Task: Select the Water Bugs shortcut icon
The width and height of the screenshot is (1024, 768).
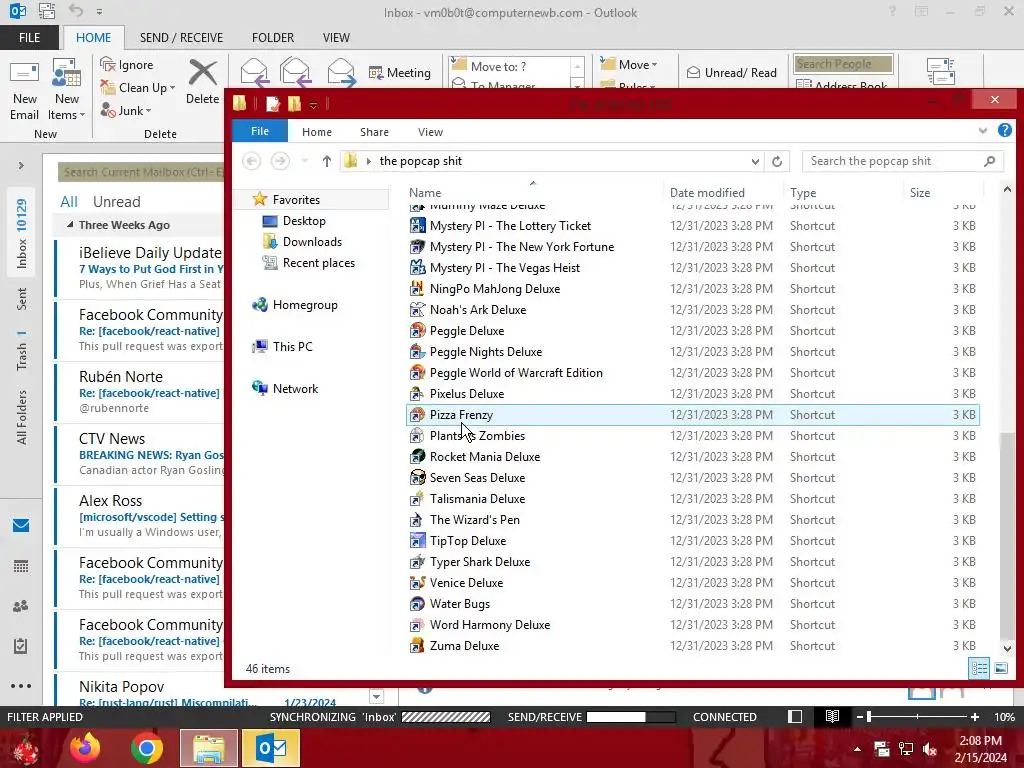Action: [x=417, y=604]
